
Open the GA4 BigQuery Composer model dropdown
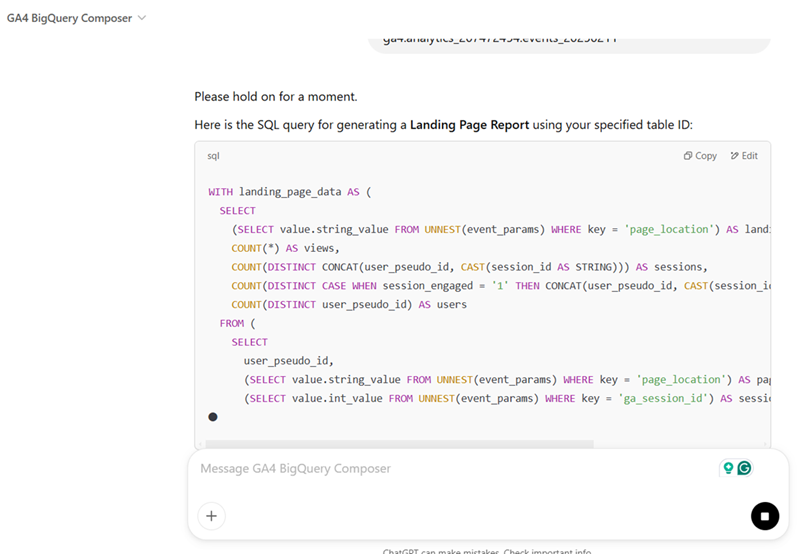tap(77, 18)
